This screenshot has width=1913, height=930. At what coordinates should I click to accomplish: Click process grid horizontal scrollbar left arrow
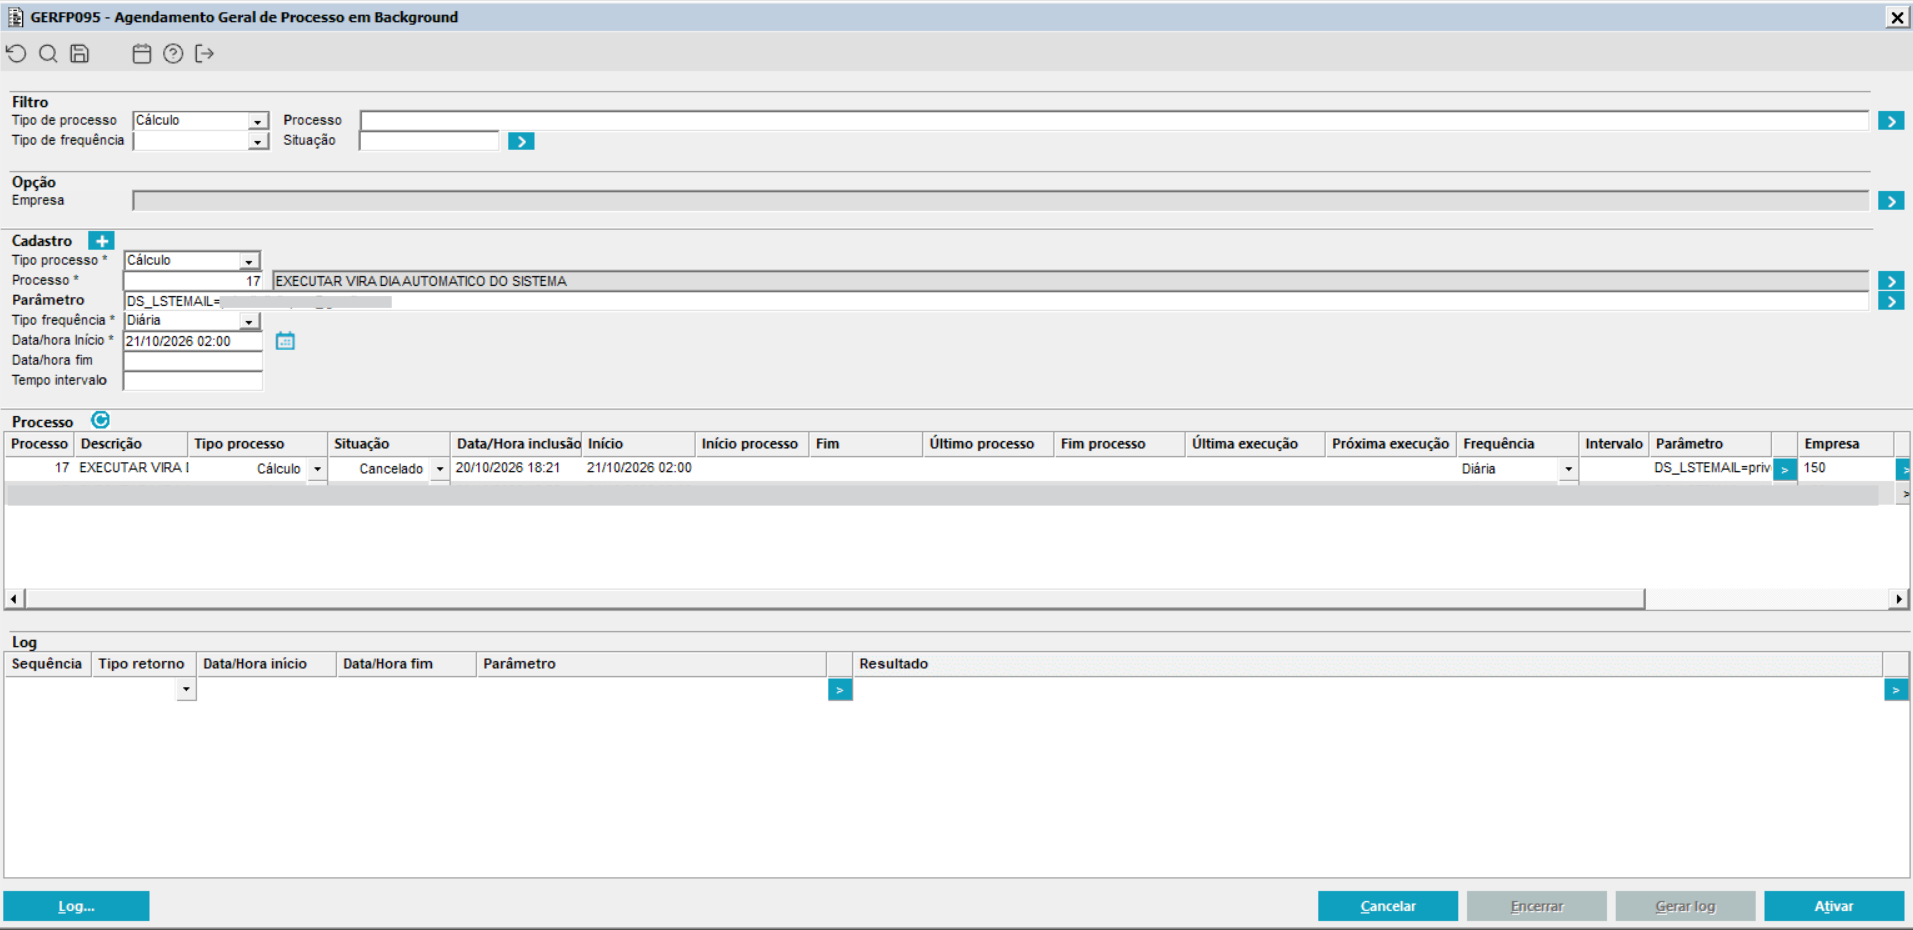pos(14,599)
